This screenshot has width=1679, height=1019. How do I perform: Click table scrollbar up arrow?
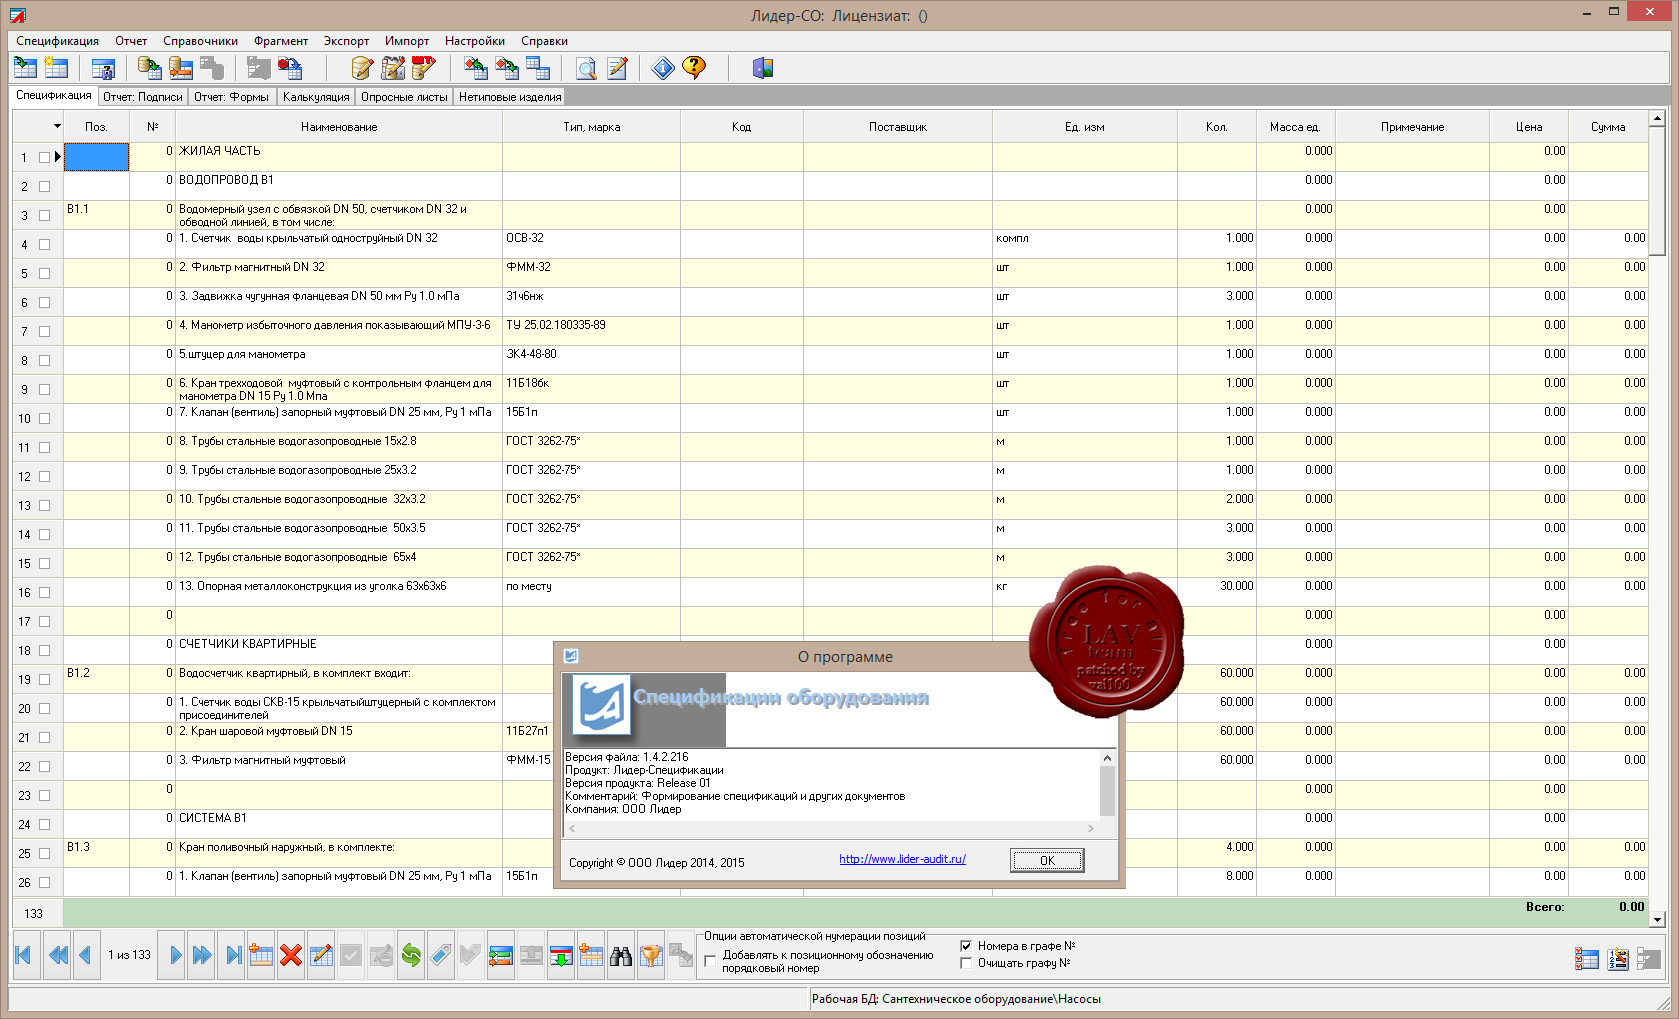pos(1657,118)
